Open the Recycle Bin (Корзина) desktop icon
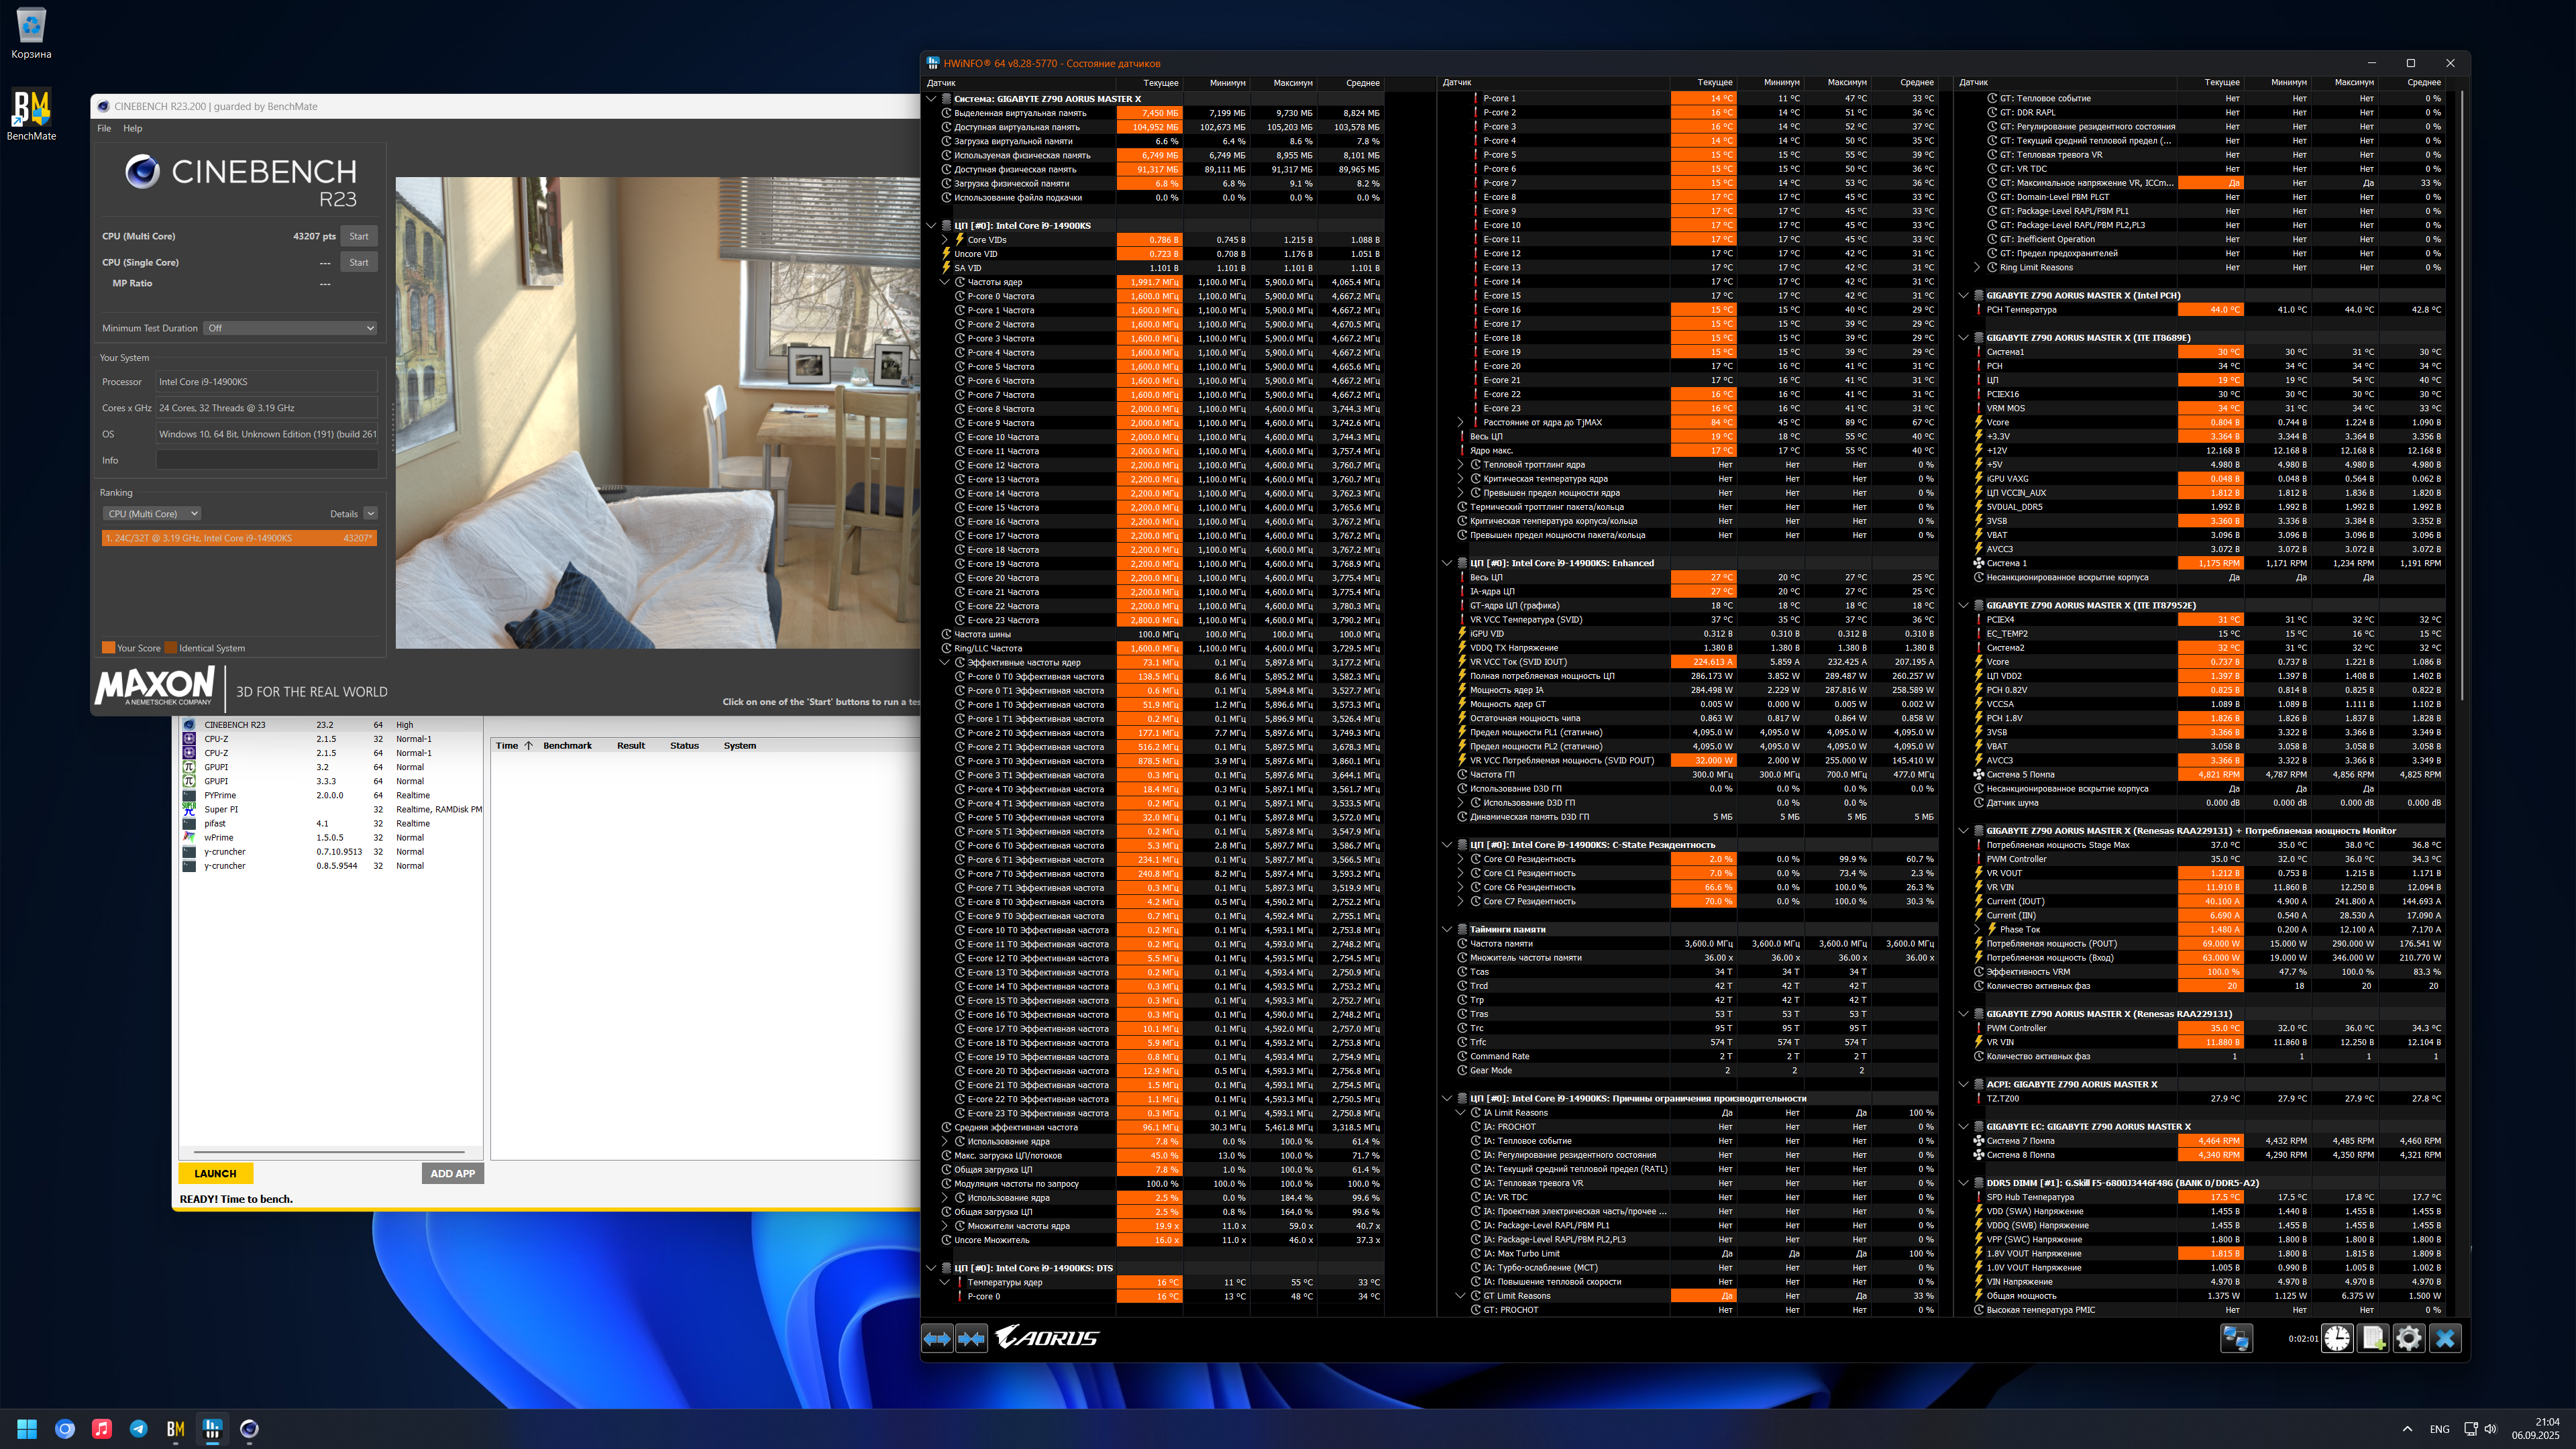The width and height of the screenshot is (2576, 1449). click(31, 33)
